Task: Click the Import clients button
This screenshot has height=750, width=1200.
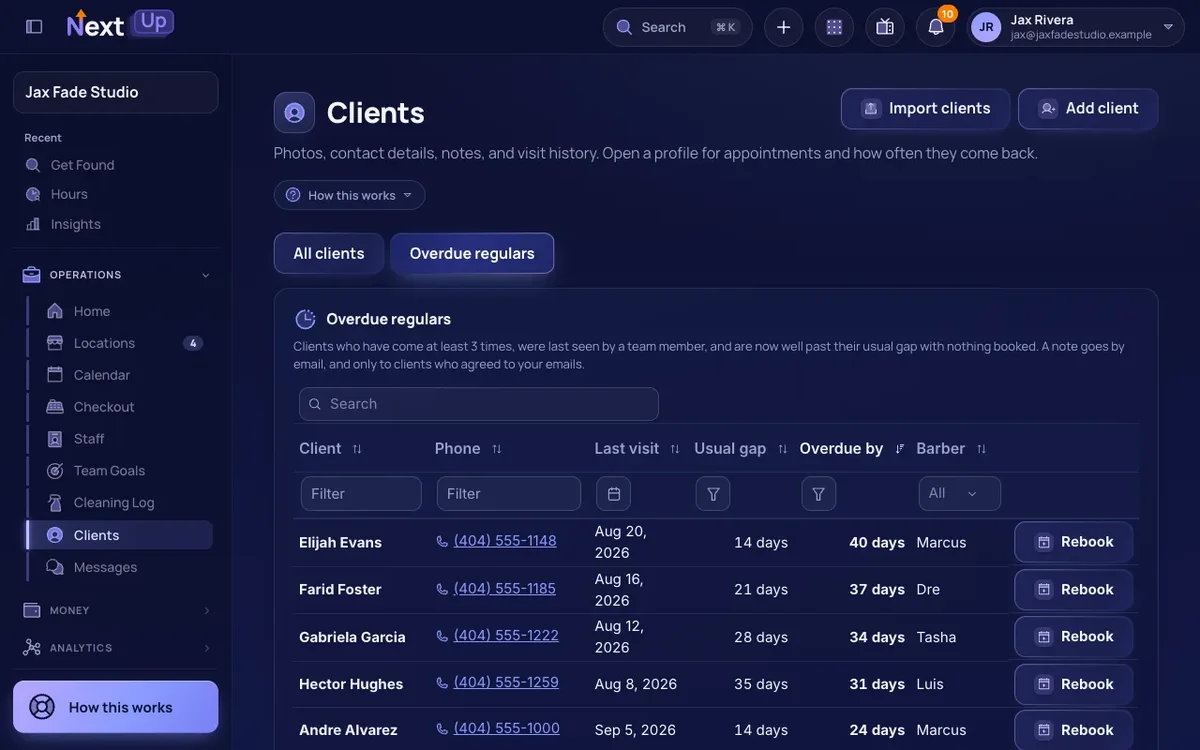Action: pyautogui.click(x=926, y=109)
